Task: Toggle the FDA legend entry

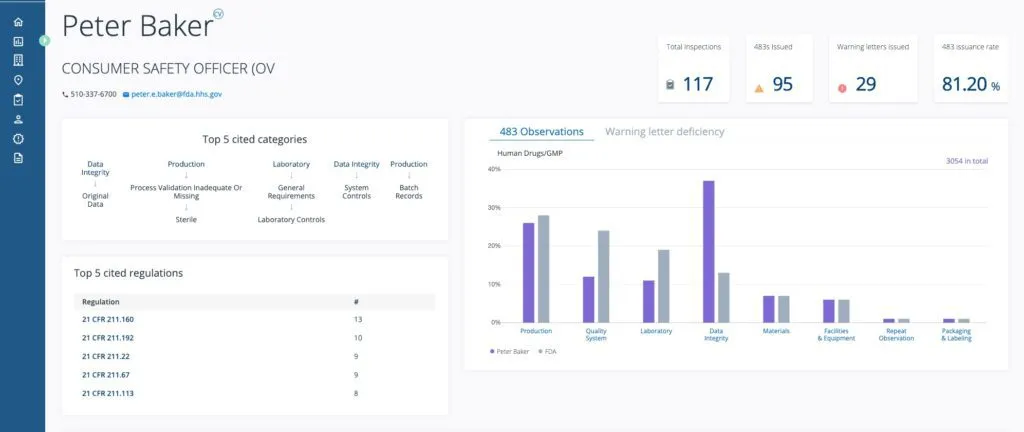Action: (x=547, y=351)
